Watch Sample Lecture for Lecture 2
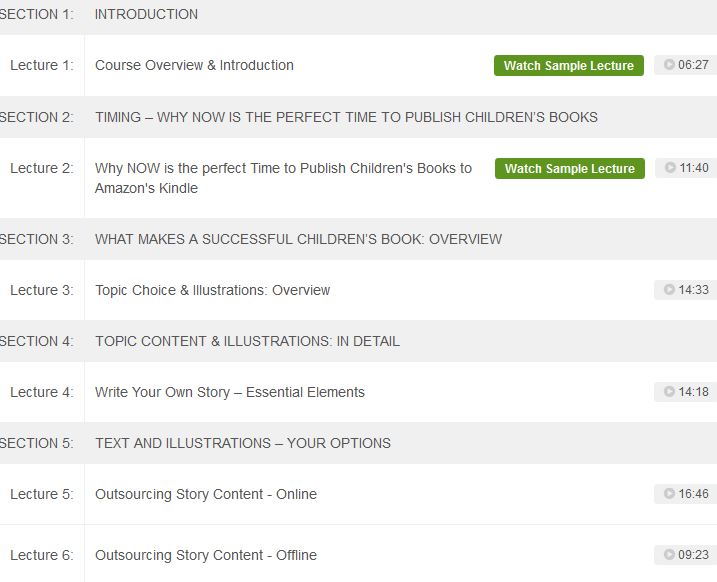Viewport: 717px width, 582px height. pyautogui.click(x=570, y=168)
